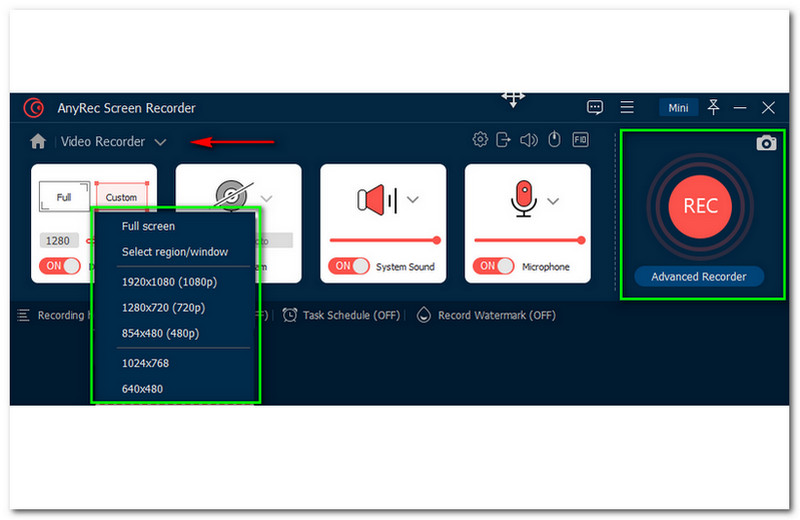Click the Recording history list icon

(x=23, y=315)
